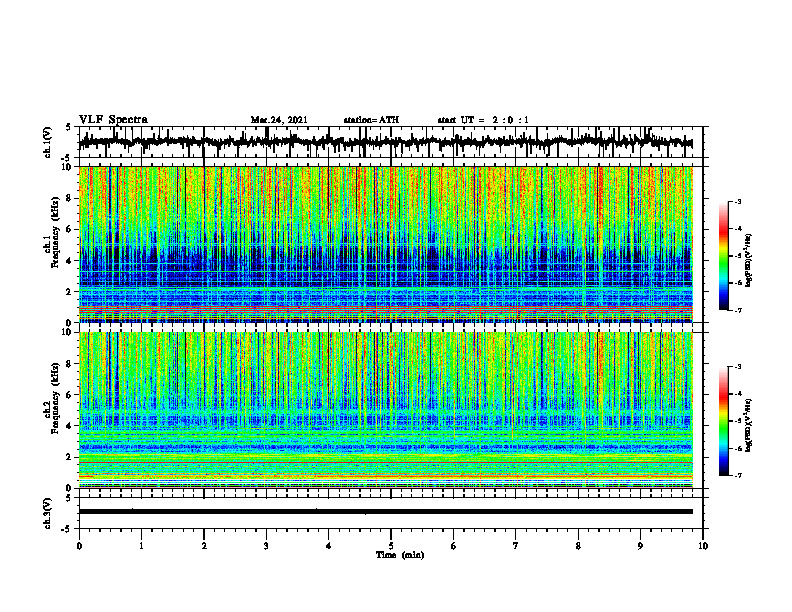Click time axis tick label 2
The image size is (792, 612).
coord(204,546)
